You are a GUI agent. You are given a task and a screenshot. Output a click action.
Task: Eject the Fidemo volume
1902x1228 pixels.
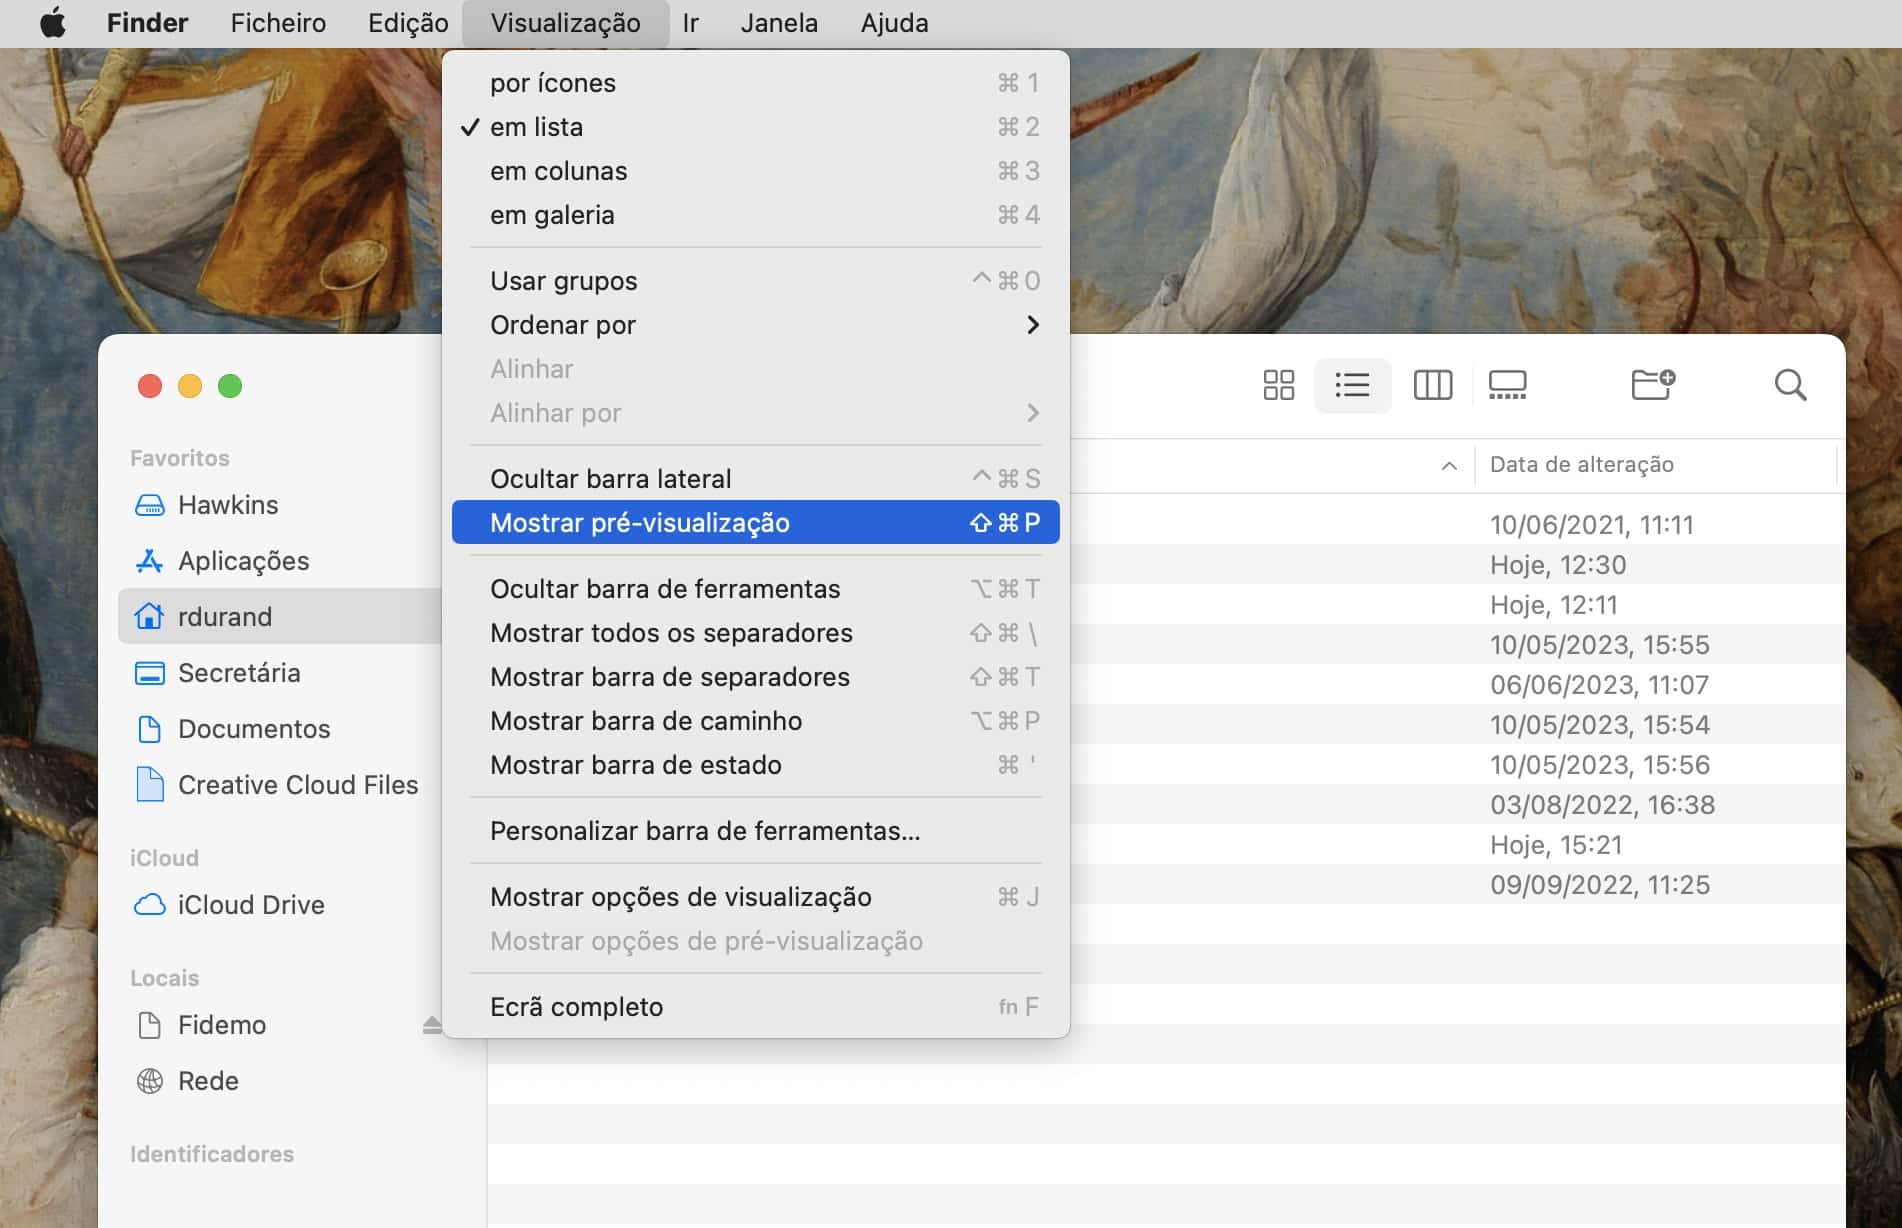[431, 1025]
